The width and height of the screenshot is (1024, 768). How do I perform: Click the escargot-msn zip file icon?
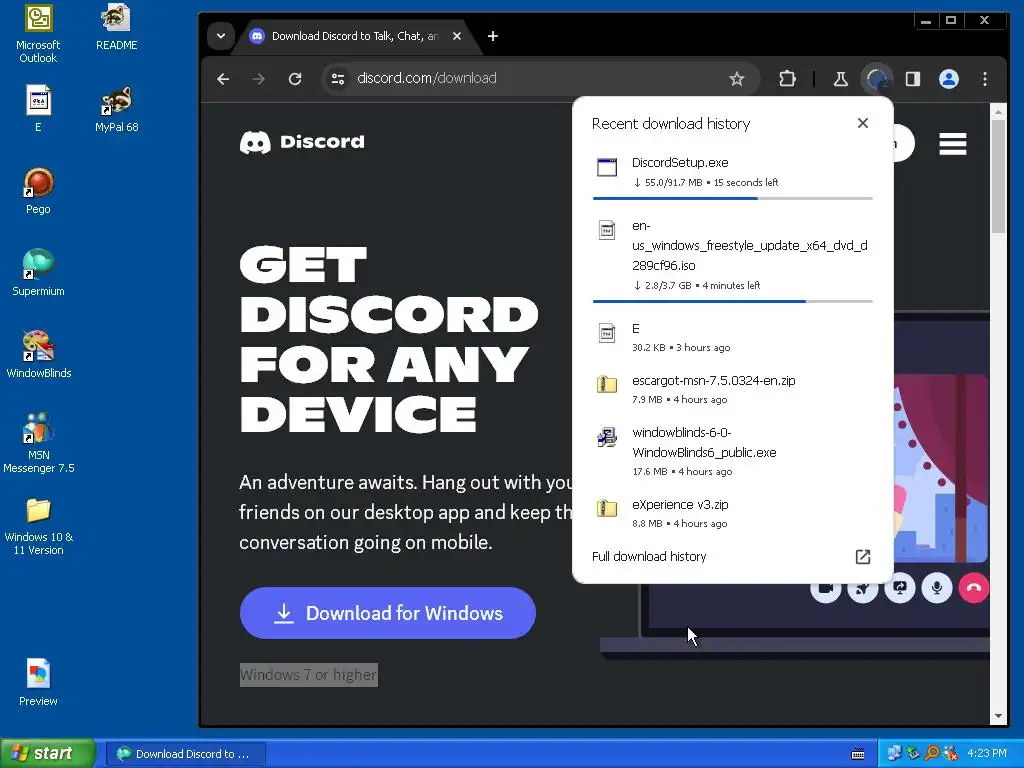pos(607,384)
